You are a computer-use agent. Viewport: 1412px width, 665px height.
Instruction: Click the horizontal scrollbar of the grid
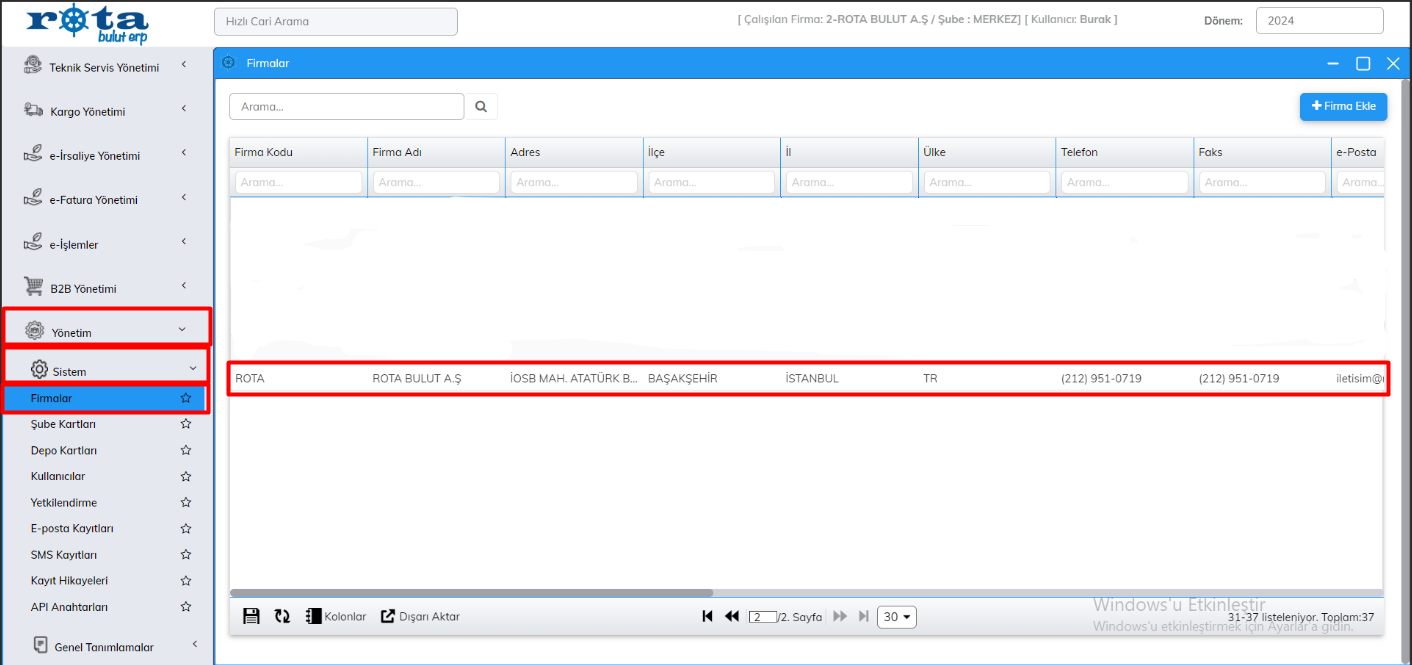coord(470,592)
